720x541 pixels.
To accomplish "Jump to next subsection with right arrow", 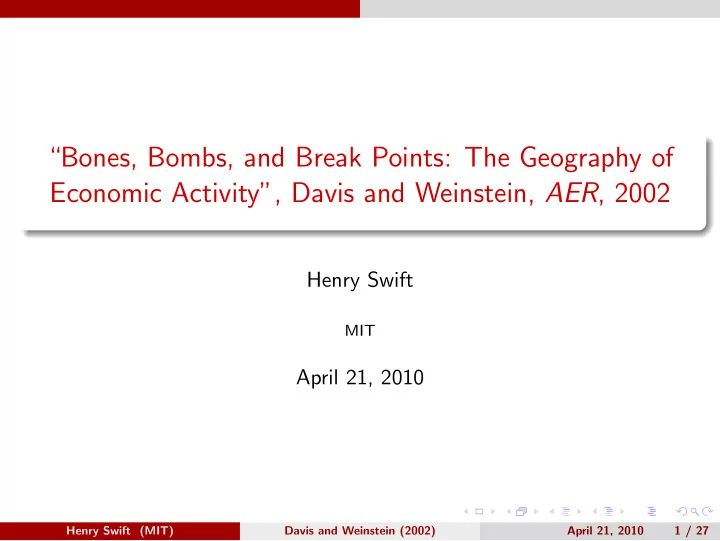I will coord(579,511).
